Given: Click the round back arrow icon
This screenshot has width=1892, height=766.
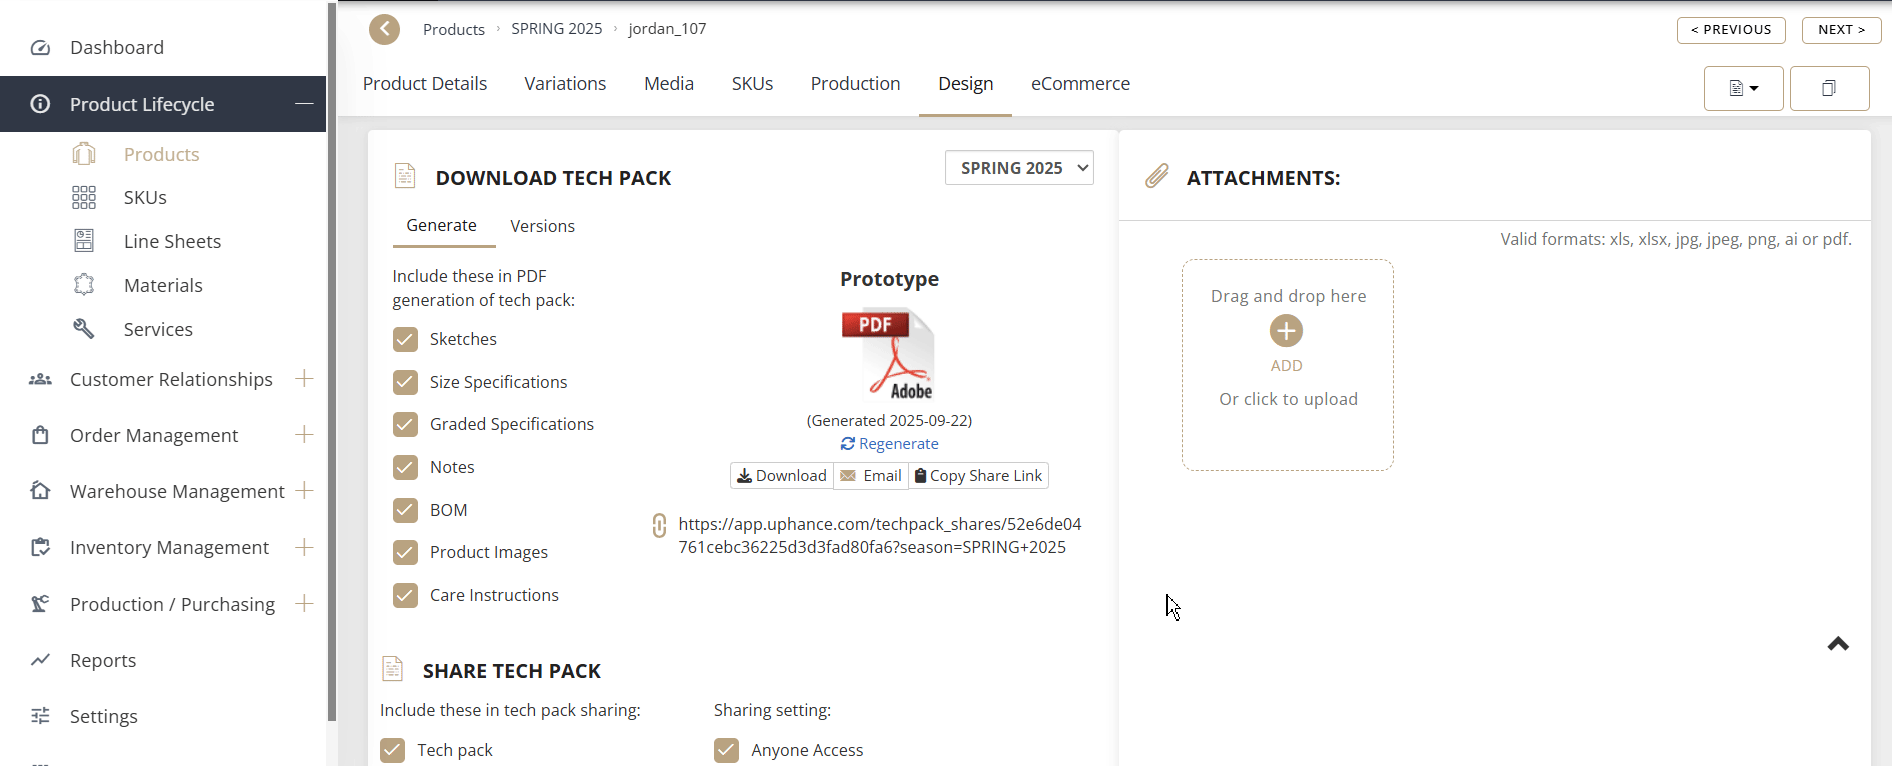Looking at the screenshot, I should click(384, 29).
